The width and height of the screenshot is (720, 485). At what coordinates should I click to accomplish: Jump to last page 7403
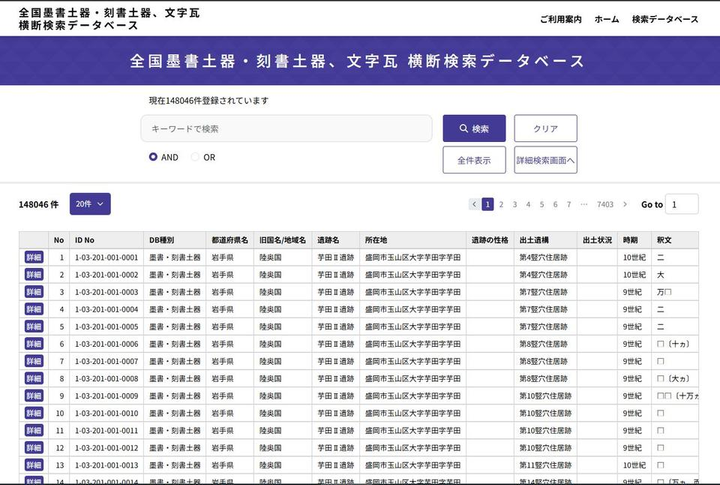point(604,204)
